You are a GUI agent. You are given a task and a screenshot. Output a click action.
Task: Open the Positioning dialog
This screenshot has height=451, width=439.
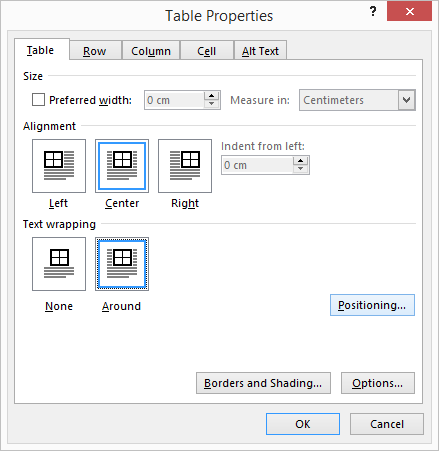click(x=372, y=305)
